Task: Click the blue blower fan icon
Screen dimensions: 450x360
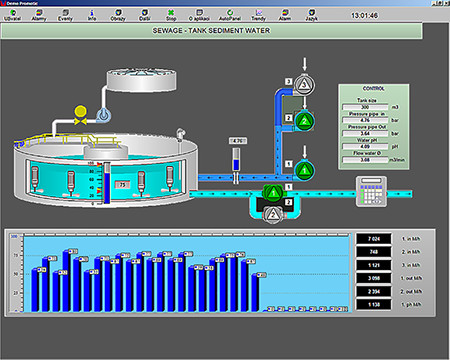Action: click(x=104, y=115)
